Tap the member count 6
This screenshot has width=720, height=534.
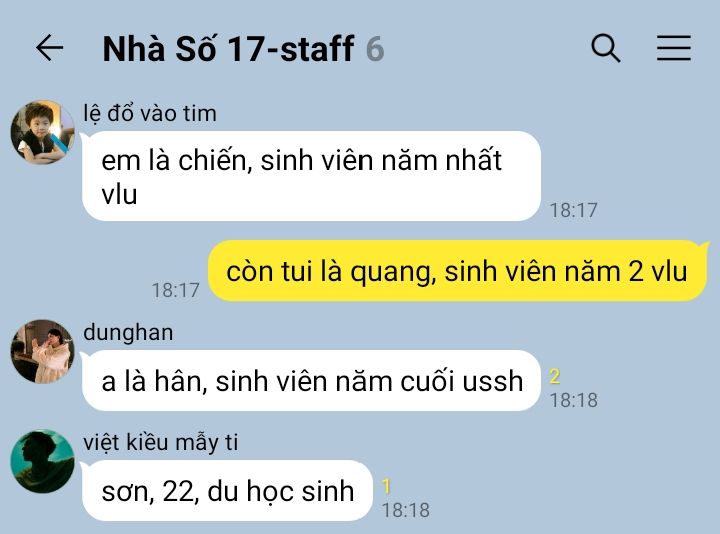(375, 49)
